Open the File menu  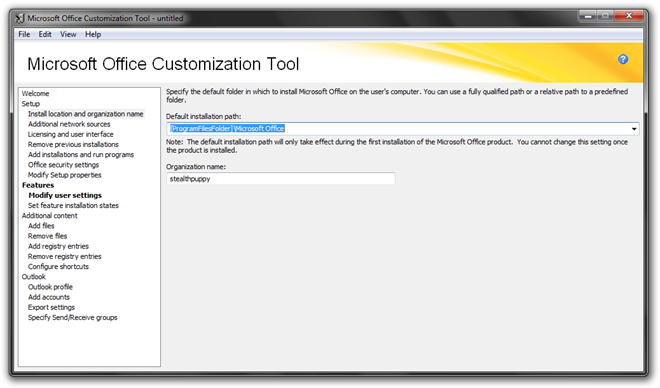pyautogui.click(x=24, y=35)
